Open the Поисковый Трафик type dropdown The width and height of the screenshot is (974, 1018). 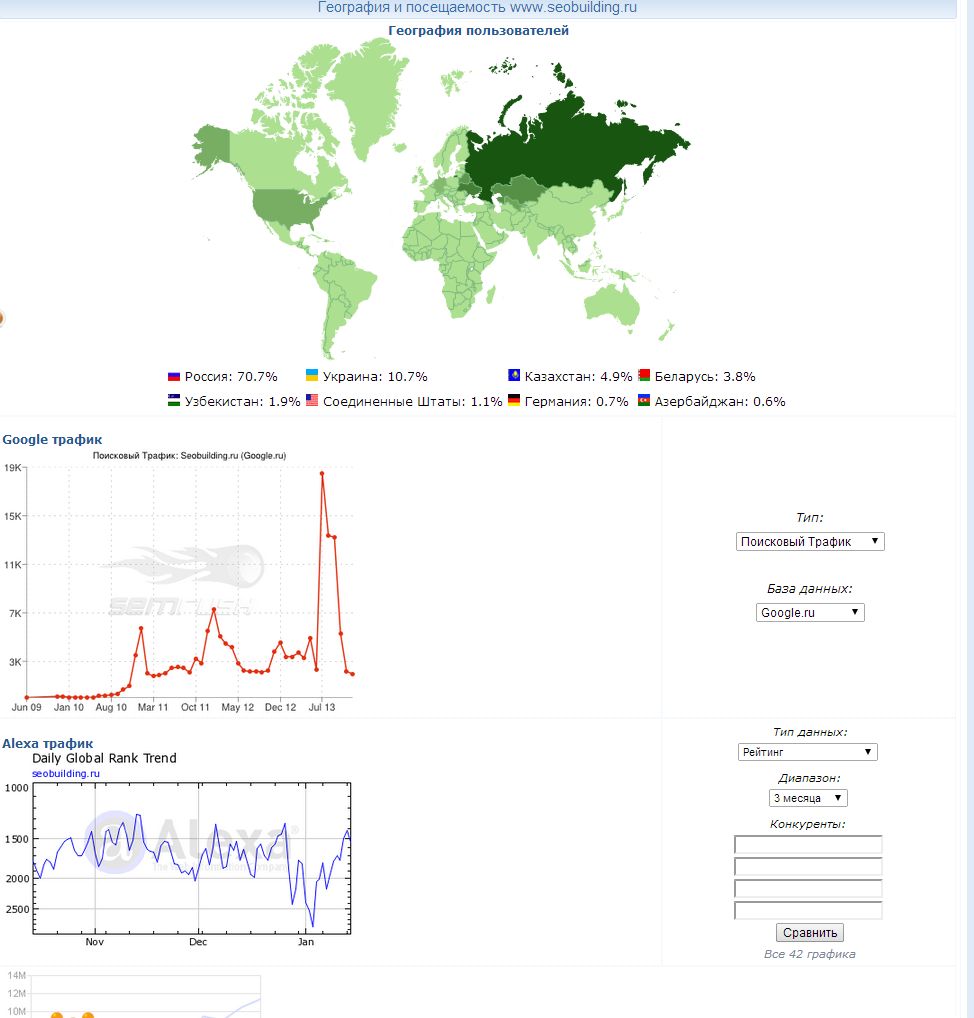tap(810, 542)
